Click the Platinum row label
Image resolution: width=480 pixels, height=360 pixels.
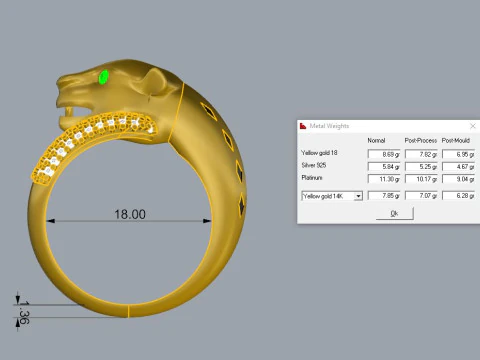click(312, 178)
